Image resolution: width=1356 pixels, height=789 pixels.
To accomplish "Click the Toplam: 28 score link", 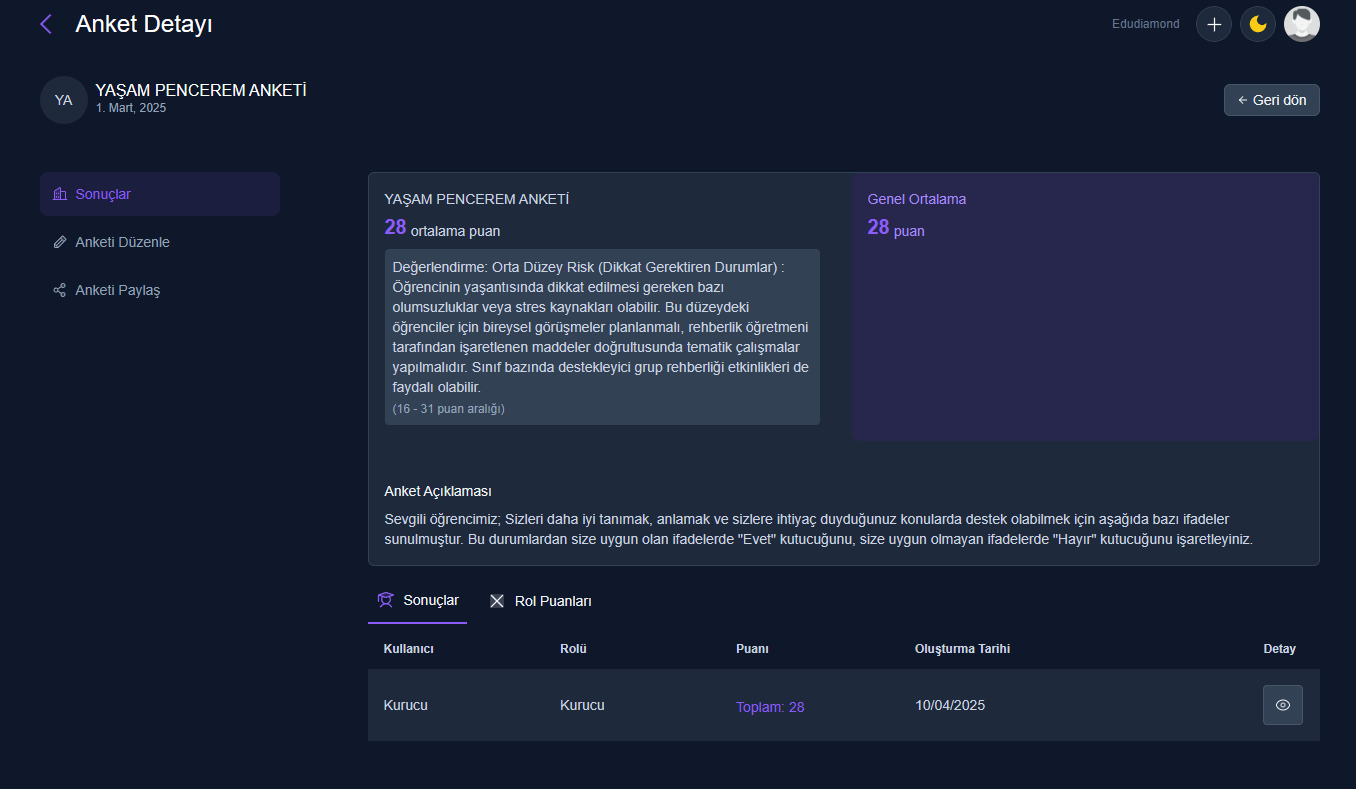I will coord(770,707).
